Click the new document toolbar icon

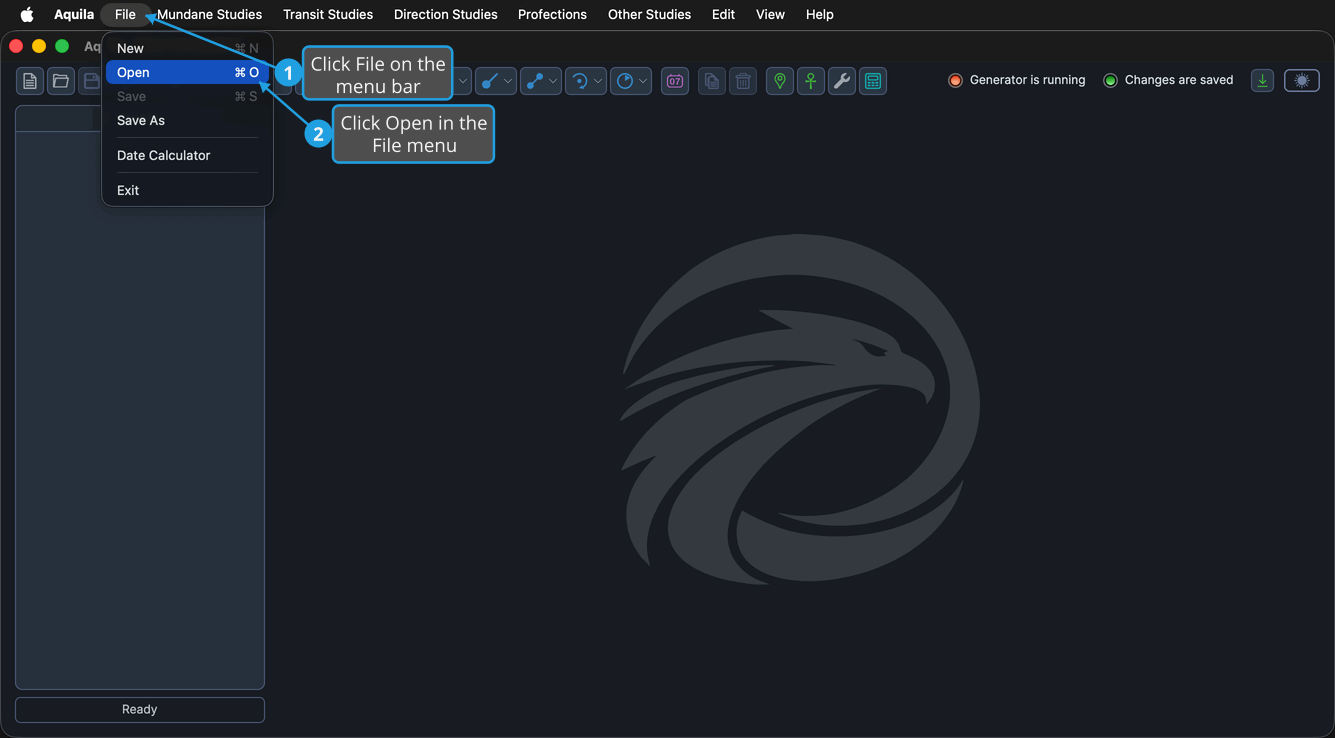pos(30,82)
